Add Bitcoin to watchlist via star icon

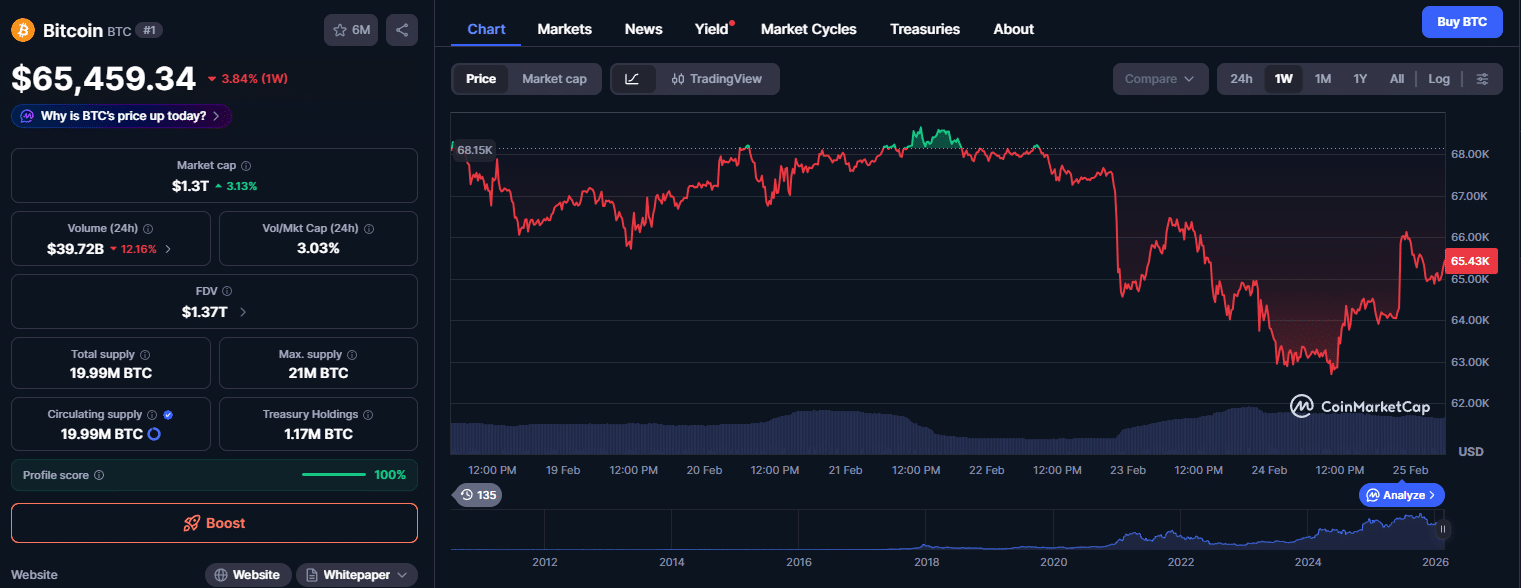(340, 30)
